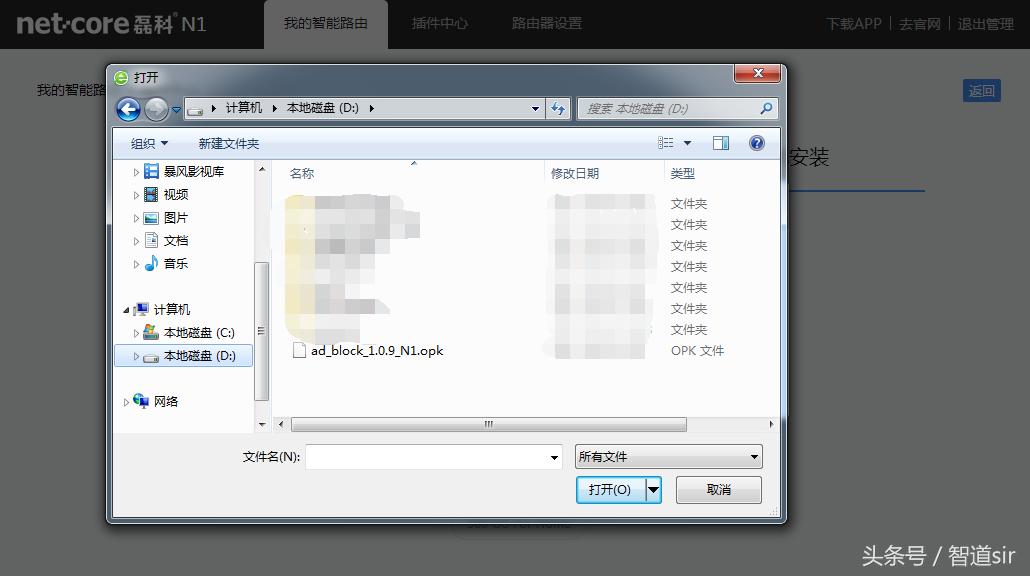Click the Forward navigation arrow
1030x576 pixels.
pyautogui.click(x=156, y=109)
